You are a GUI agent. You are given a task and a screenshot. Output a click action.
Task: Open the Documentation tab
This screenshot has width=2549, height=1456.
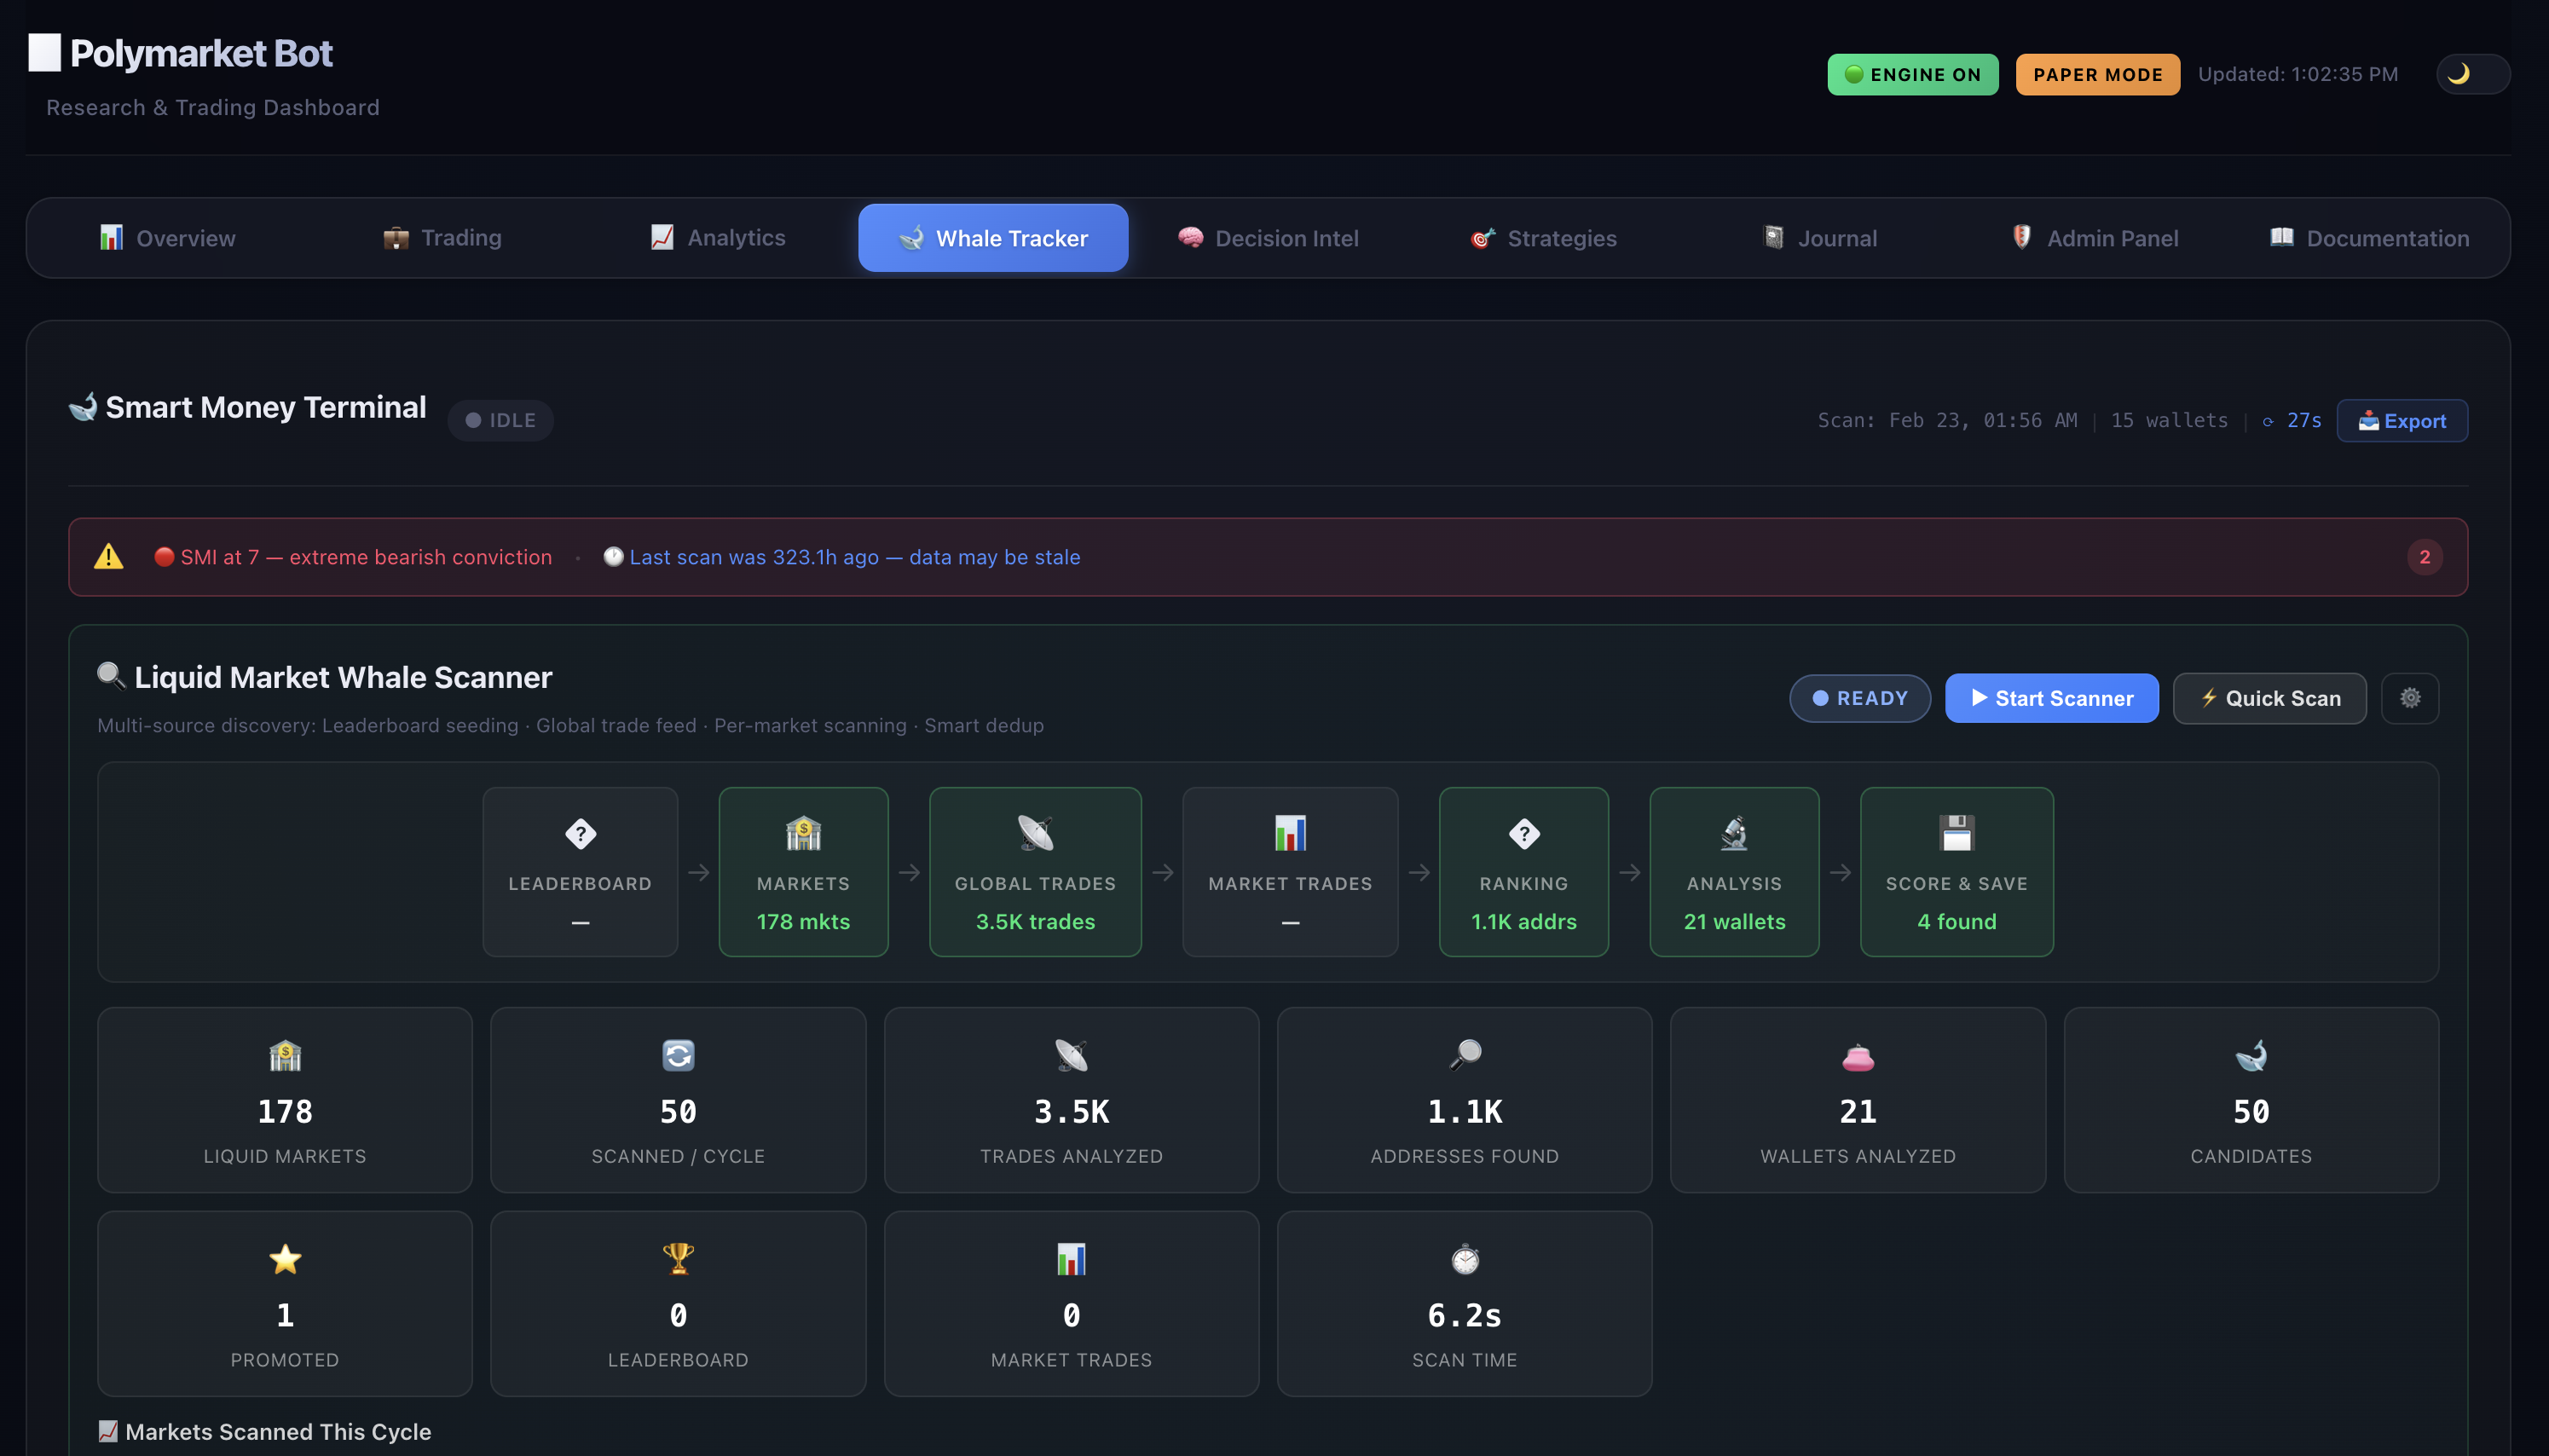point(2369,238)
